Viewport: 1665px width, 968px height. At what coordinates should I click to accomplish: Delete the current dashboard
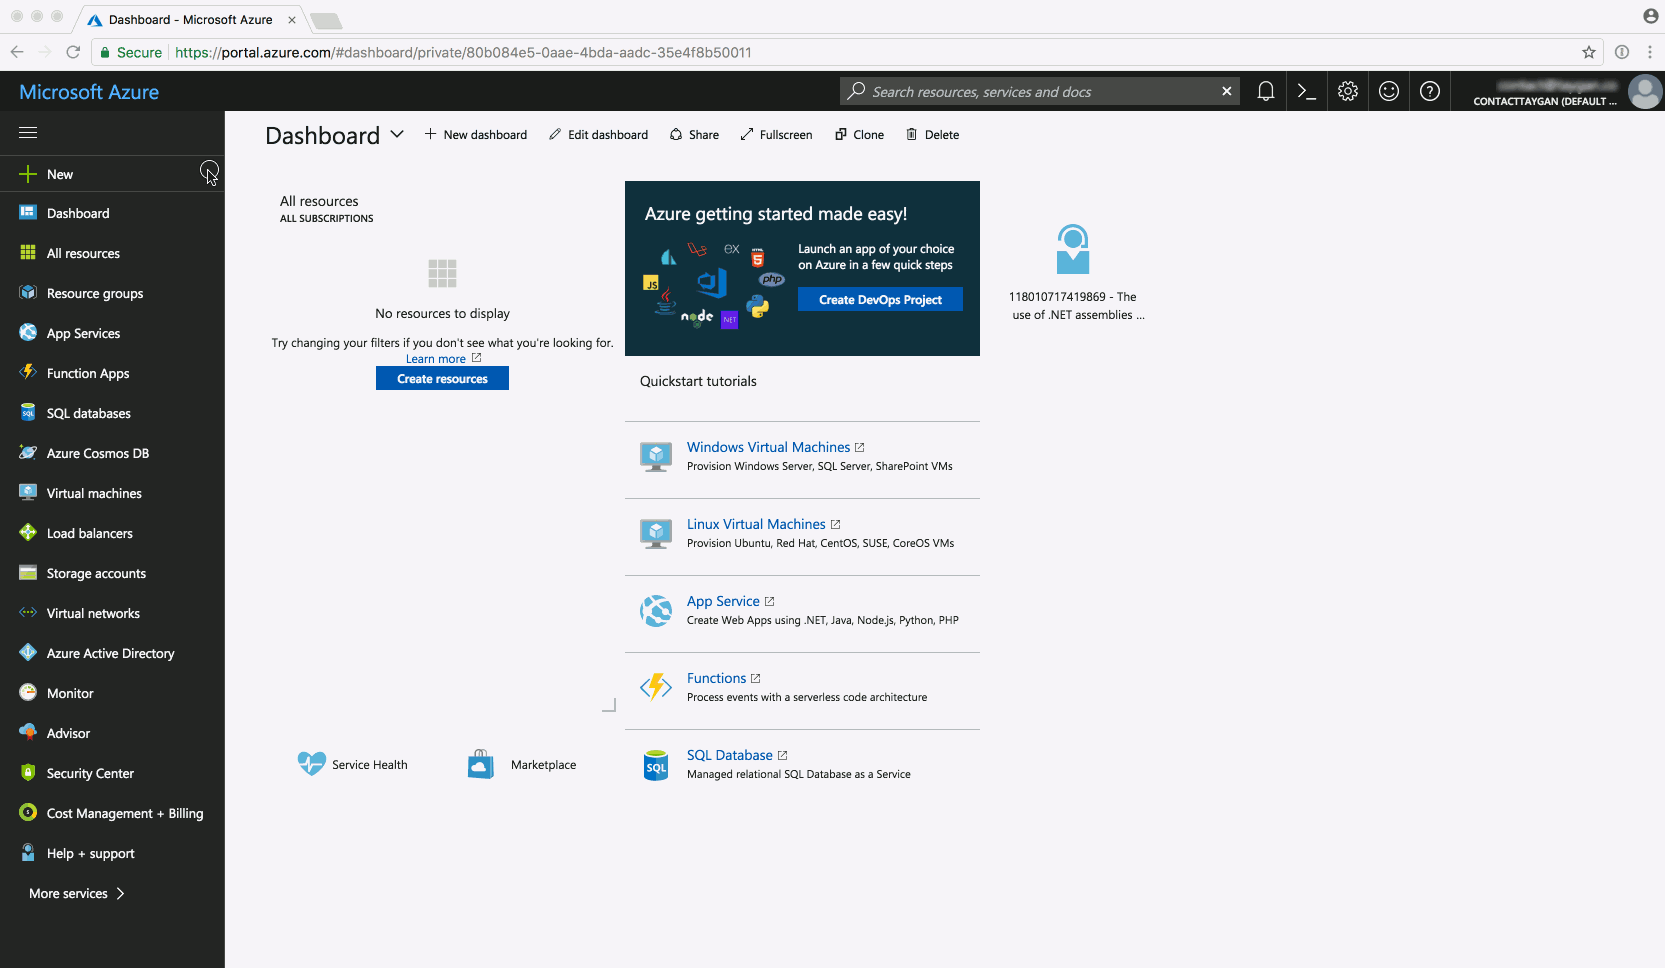coord(932,135)
